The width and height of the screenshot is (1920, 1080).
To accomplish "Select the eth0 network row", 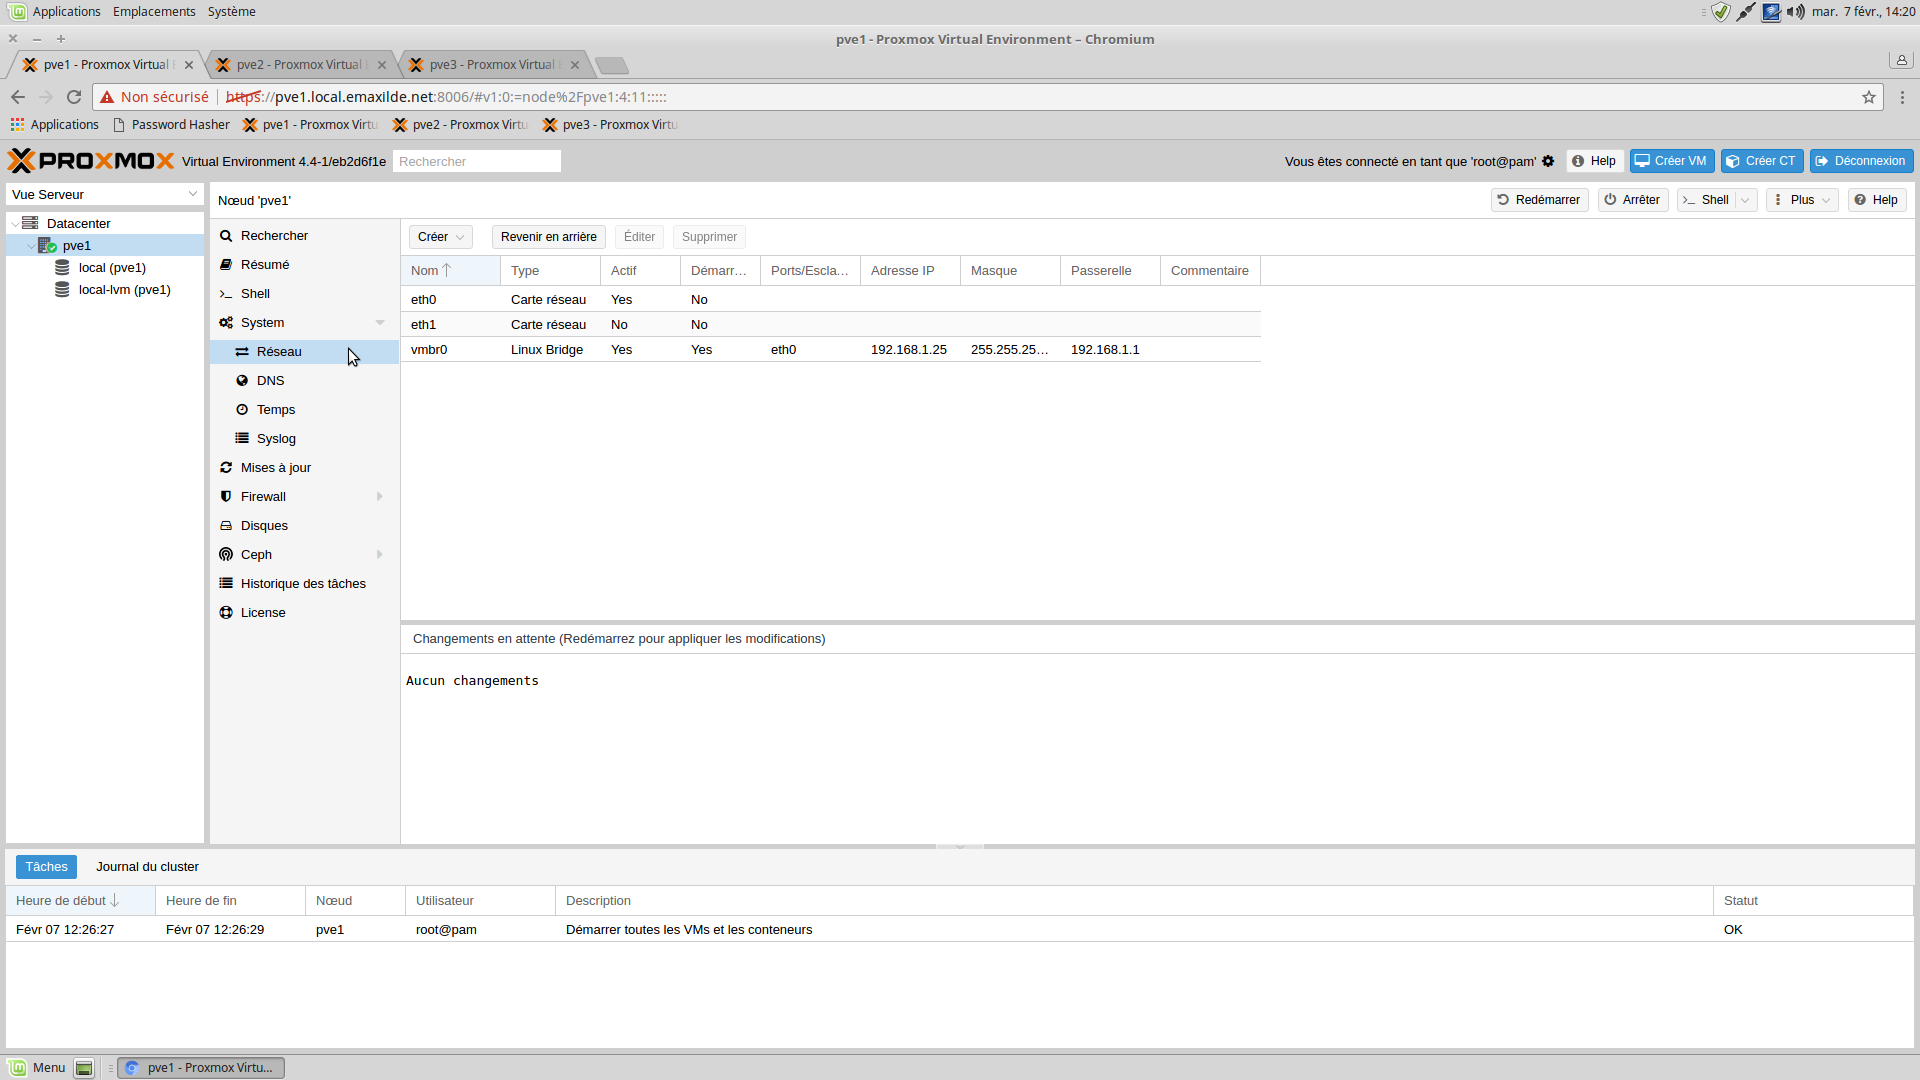I will click(830, 300).
